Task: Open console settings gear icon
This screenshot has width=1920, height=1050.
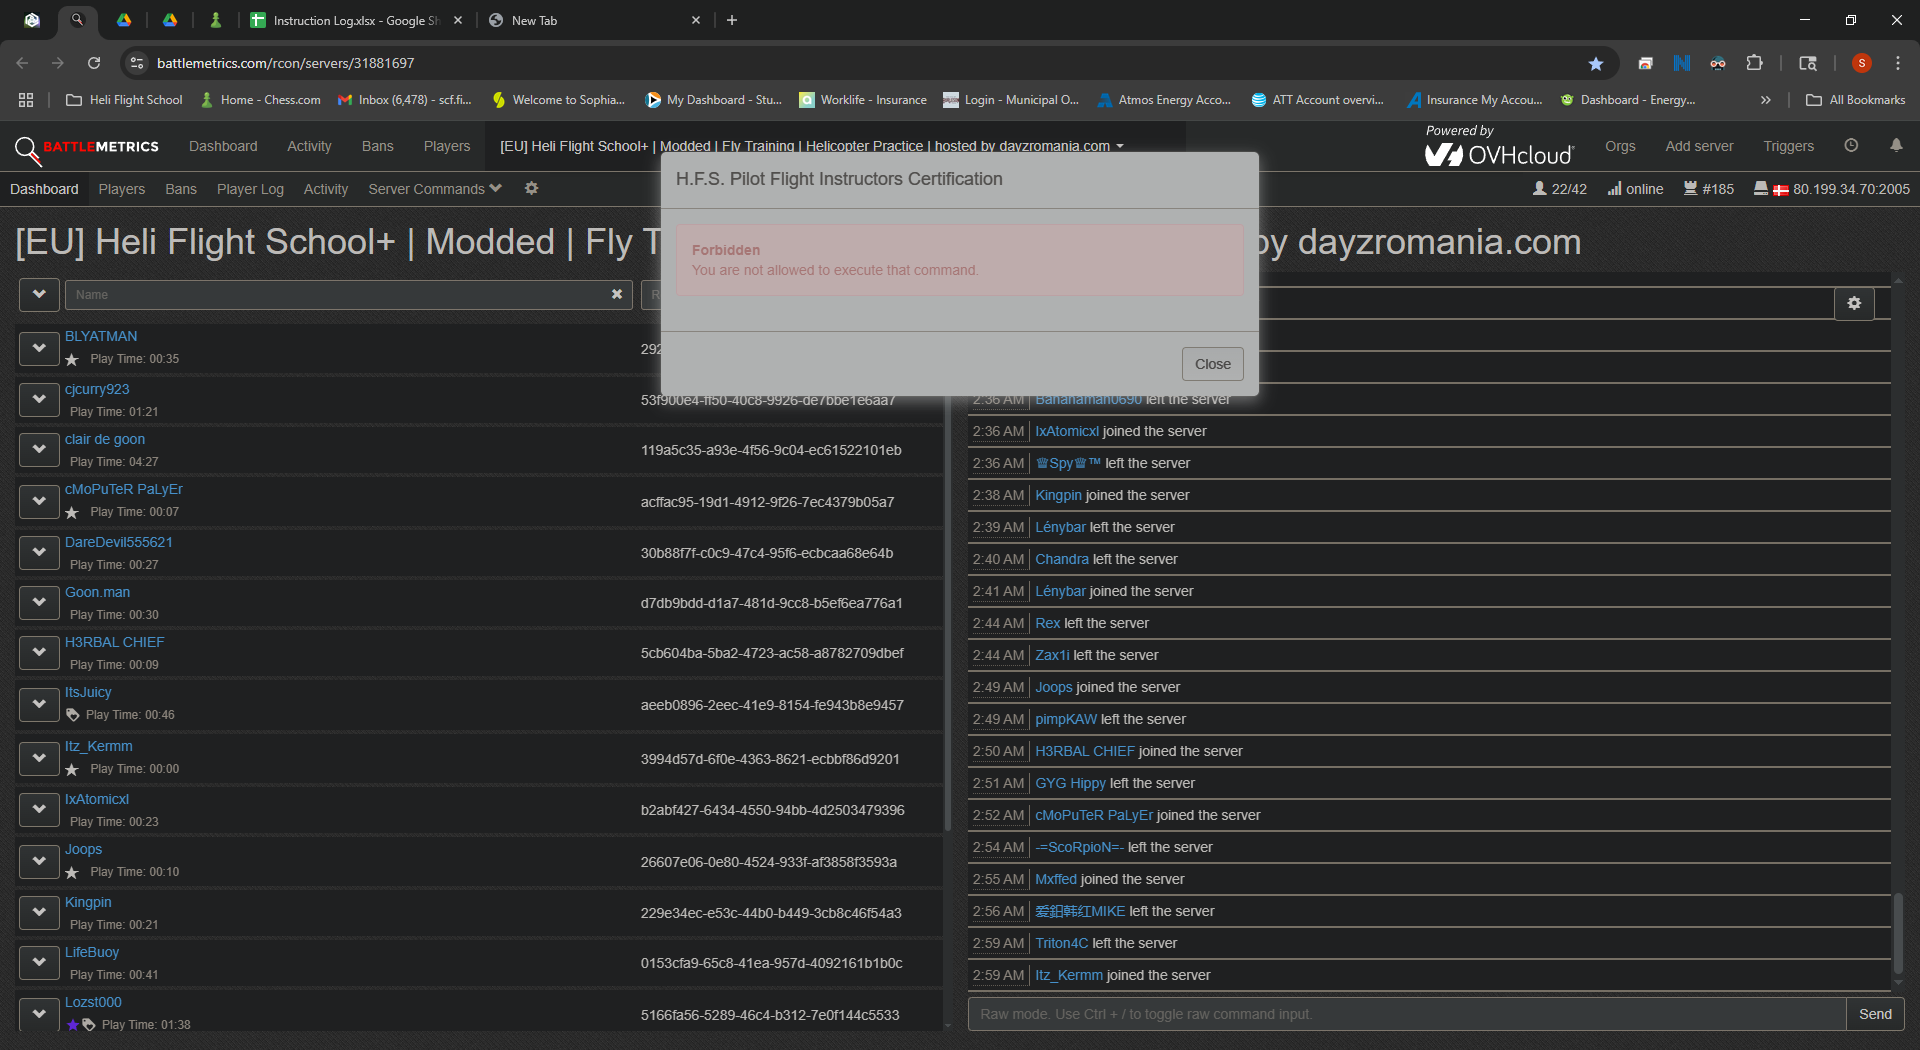Action: click(1854, 303)
